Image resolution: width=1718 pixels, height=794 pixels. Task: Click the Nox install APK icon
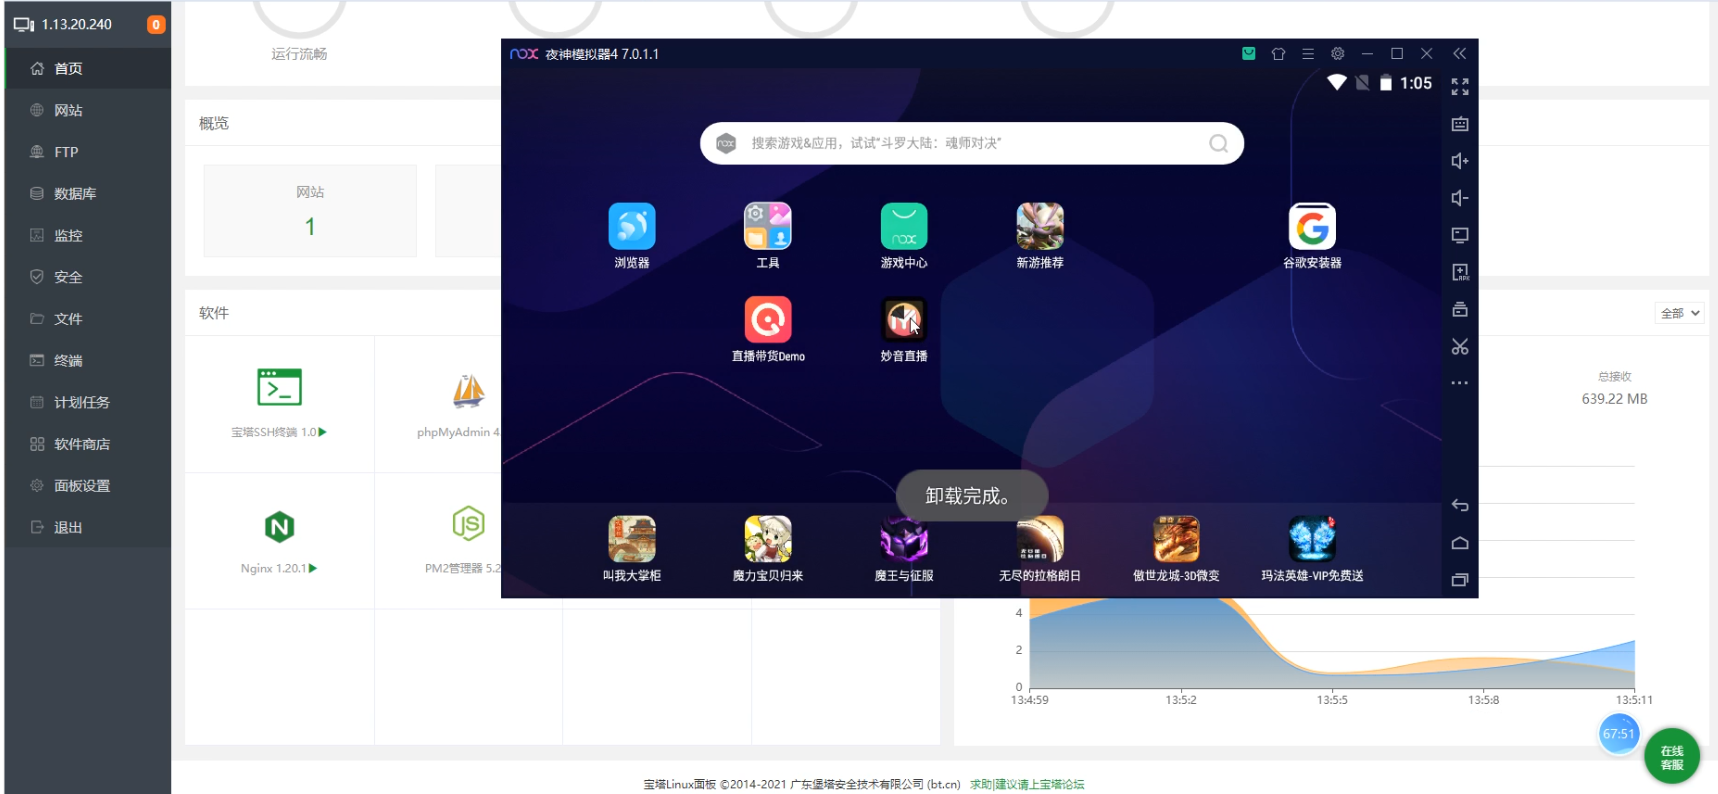1460,272
